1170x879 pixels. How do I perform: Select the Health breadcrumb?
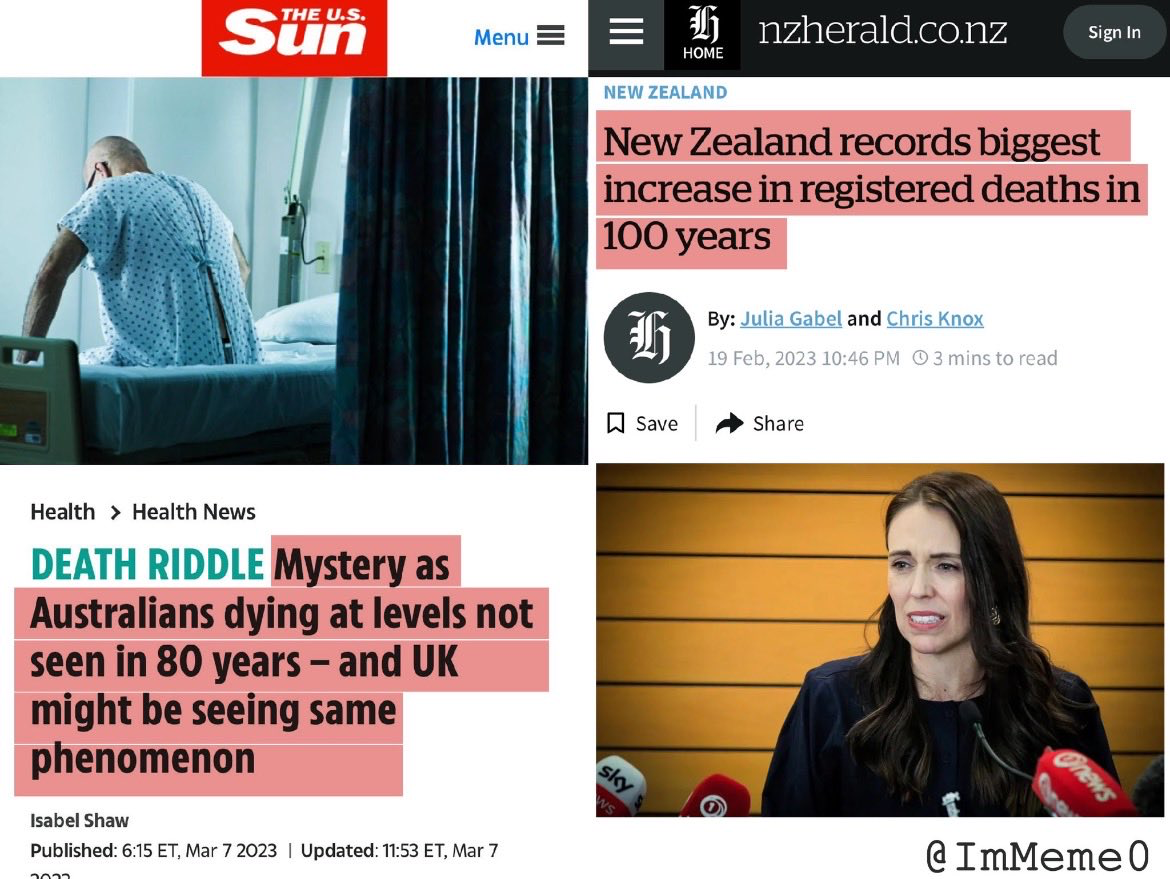click(63, 512)
